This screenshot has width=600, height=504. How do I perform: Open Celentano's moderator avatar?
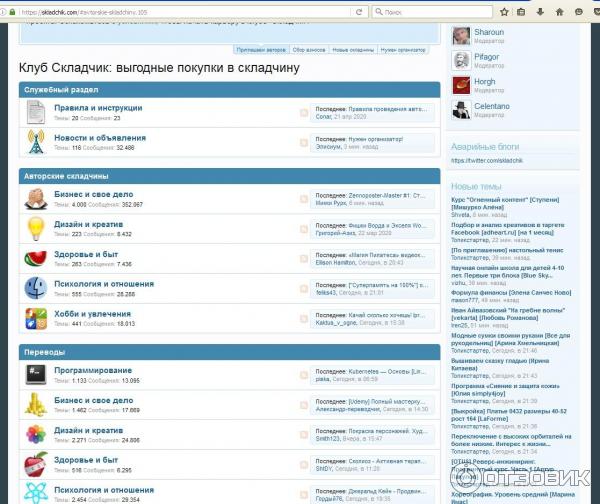pyautogui.click(x=460, y=111)
